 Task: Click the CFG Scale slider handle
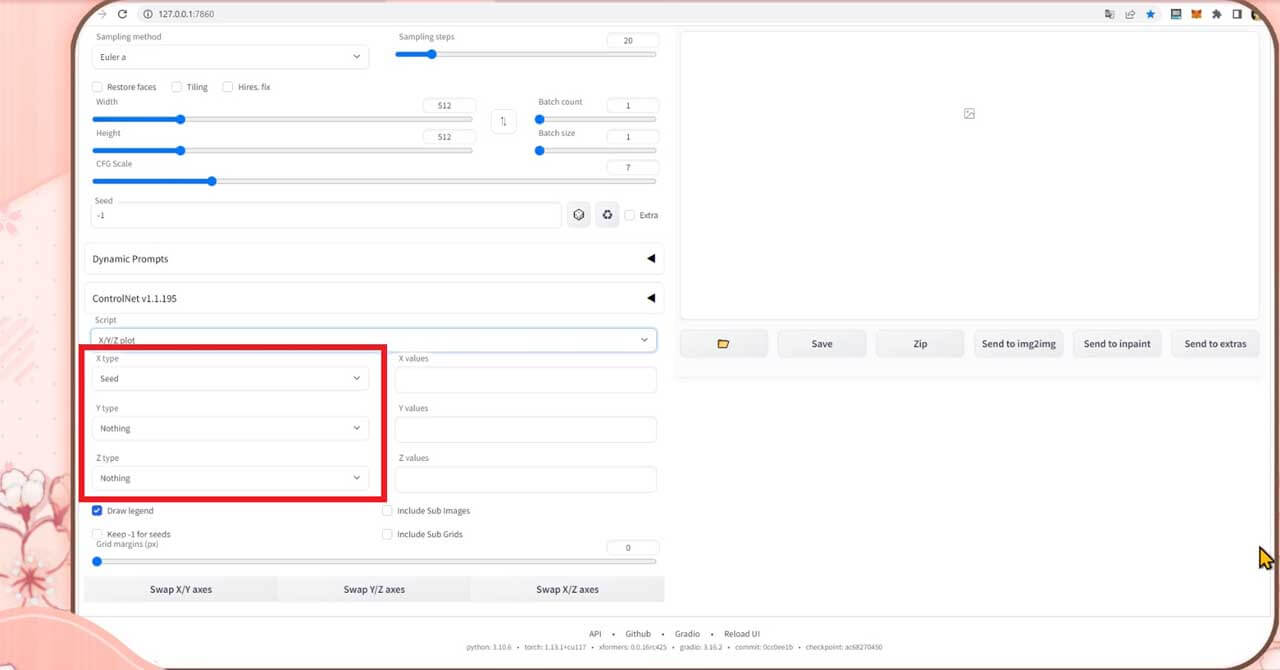pyautogui.click(x=211, y=181)
